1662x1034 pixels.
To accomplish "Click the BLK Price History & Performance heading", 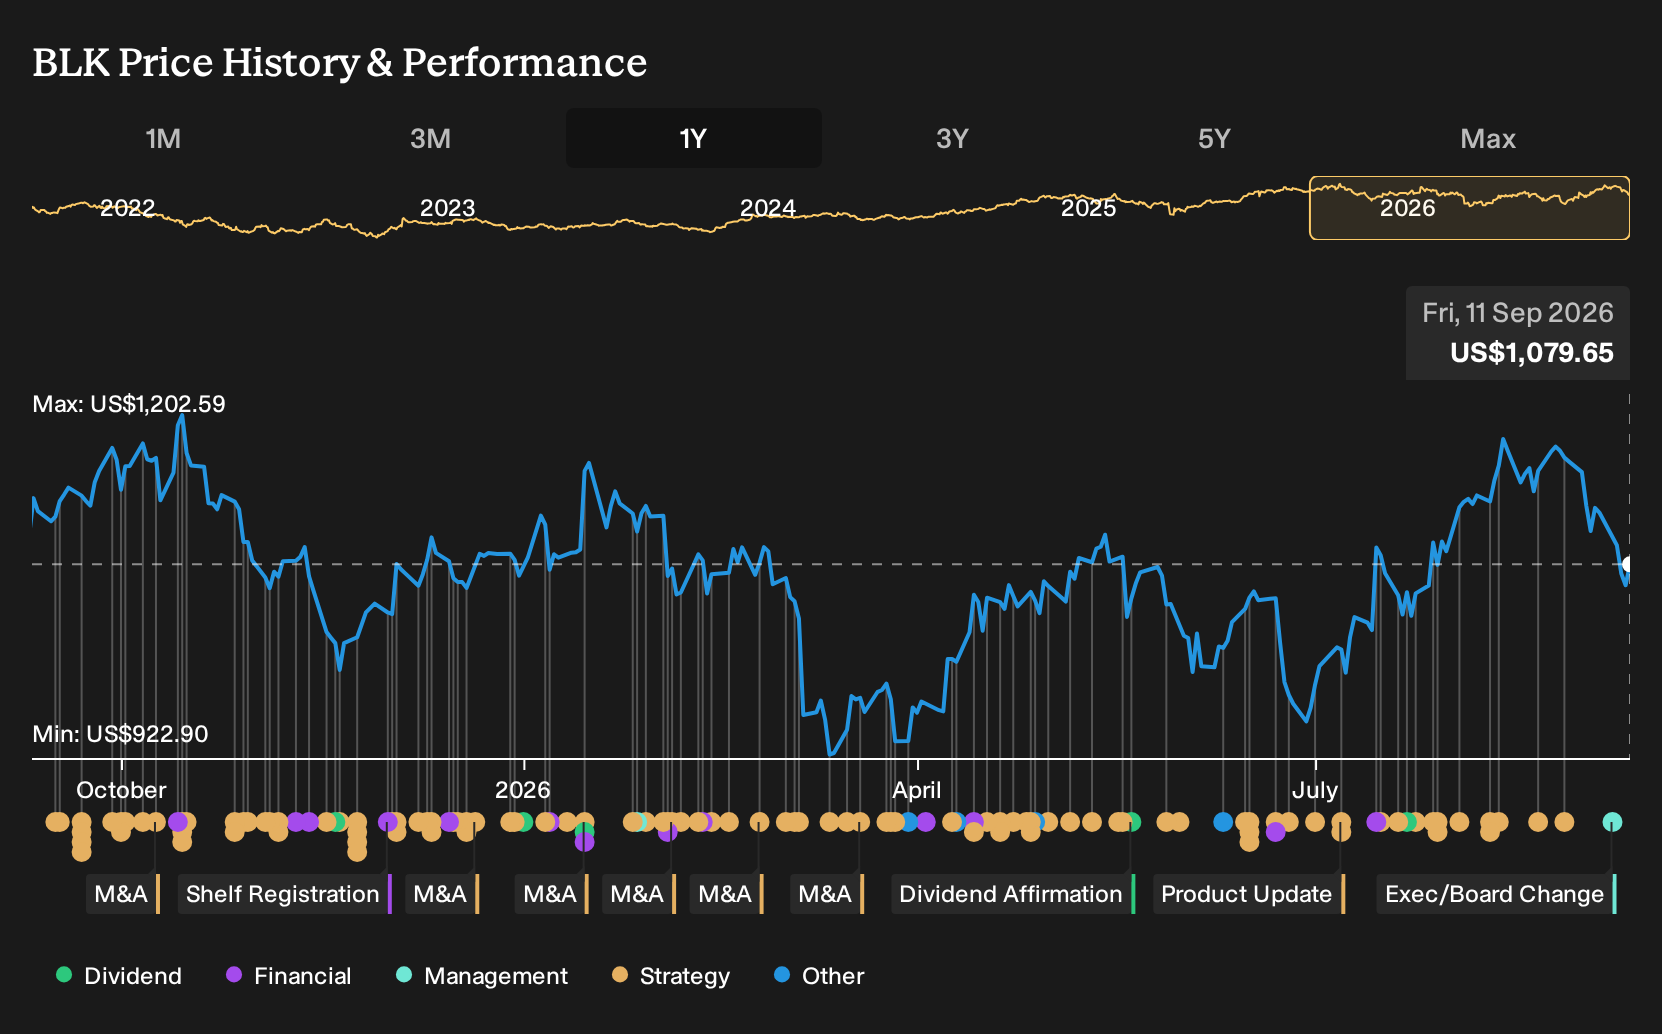I will pyautogui.click(x=340, y=62).
